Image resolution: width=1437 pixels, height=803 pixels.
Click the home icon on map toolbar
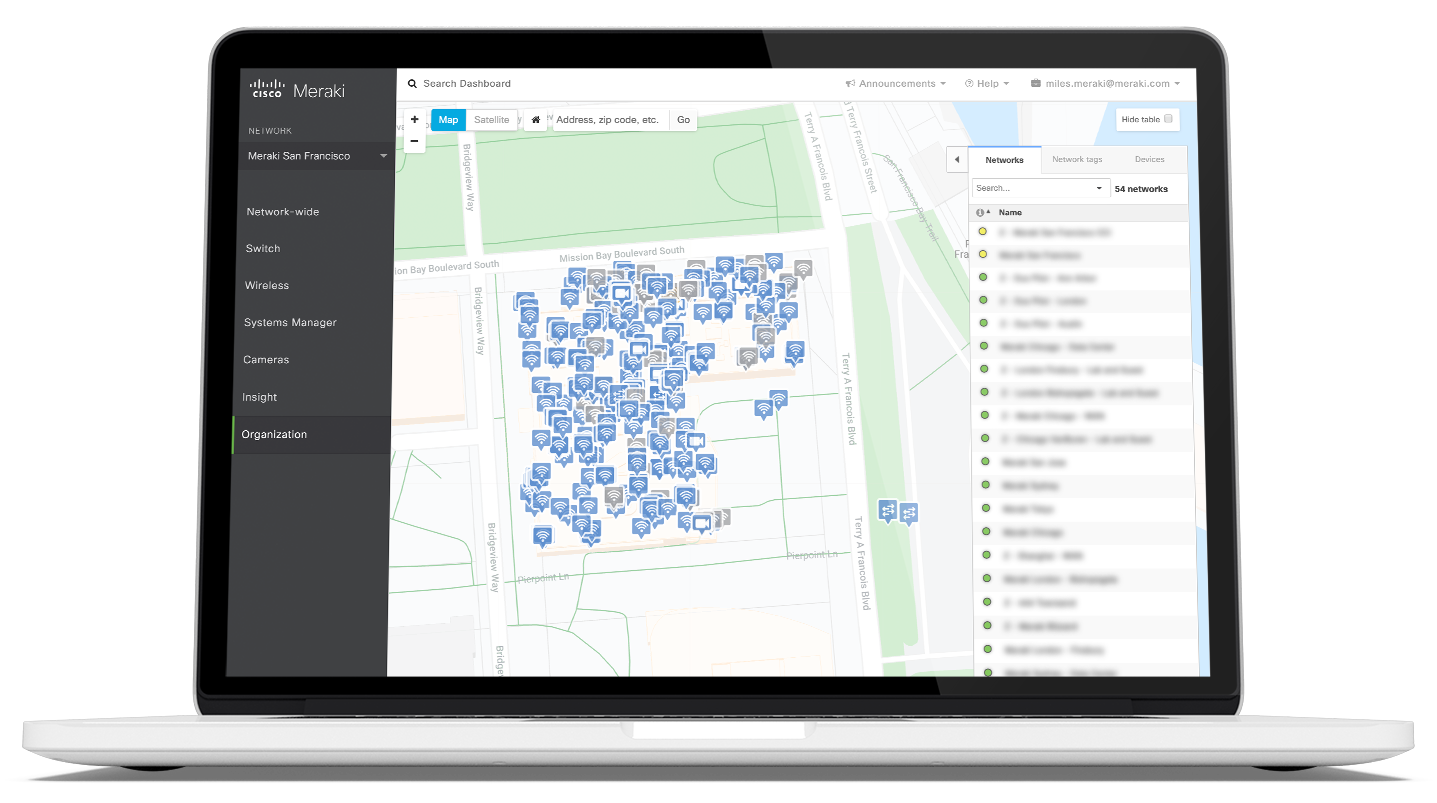[x=536, y=120]
